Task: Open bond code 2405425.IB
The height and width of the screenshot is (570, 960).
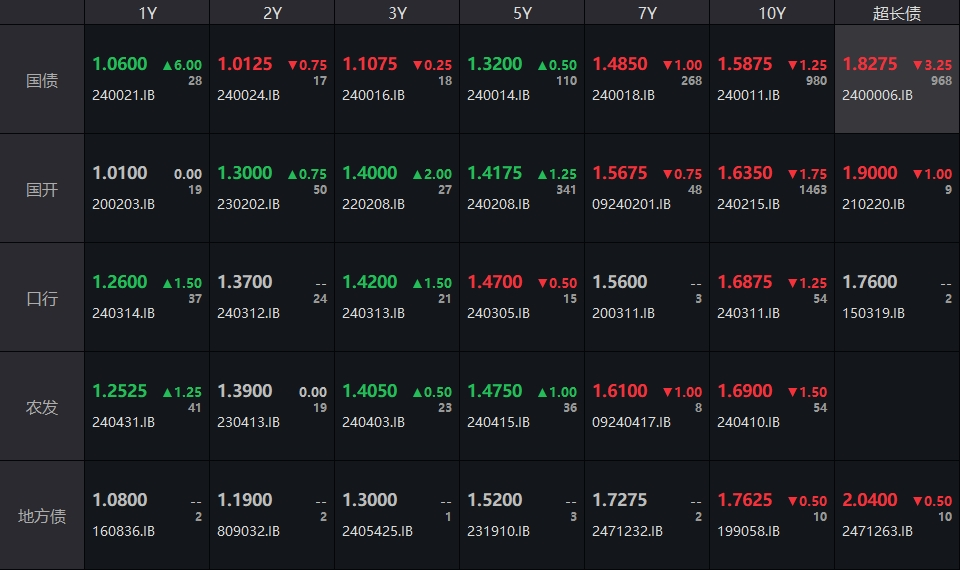Action: click(x=377, y=531)
